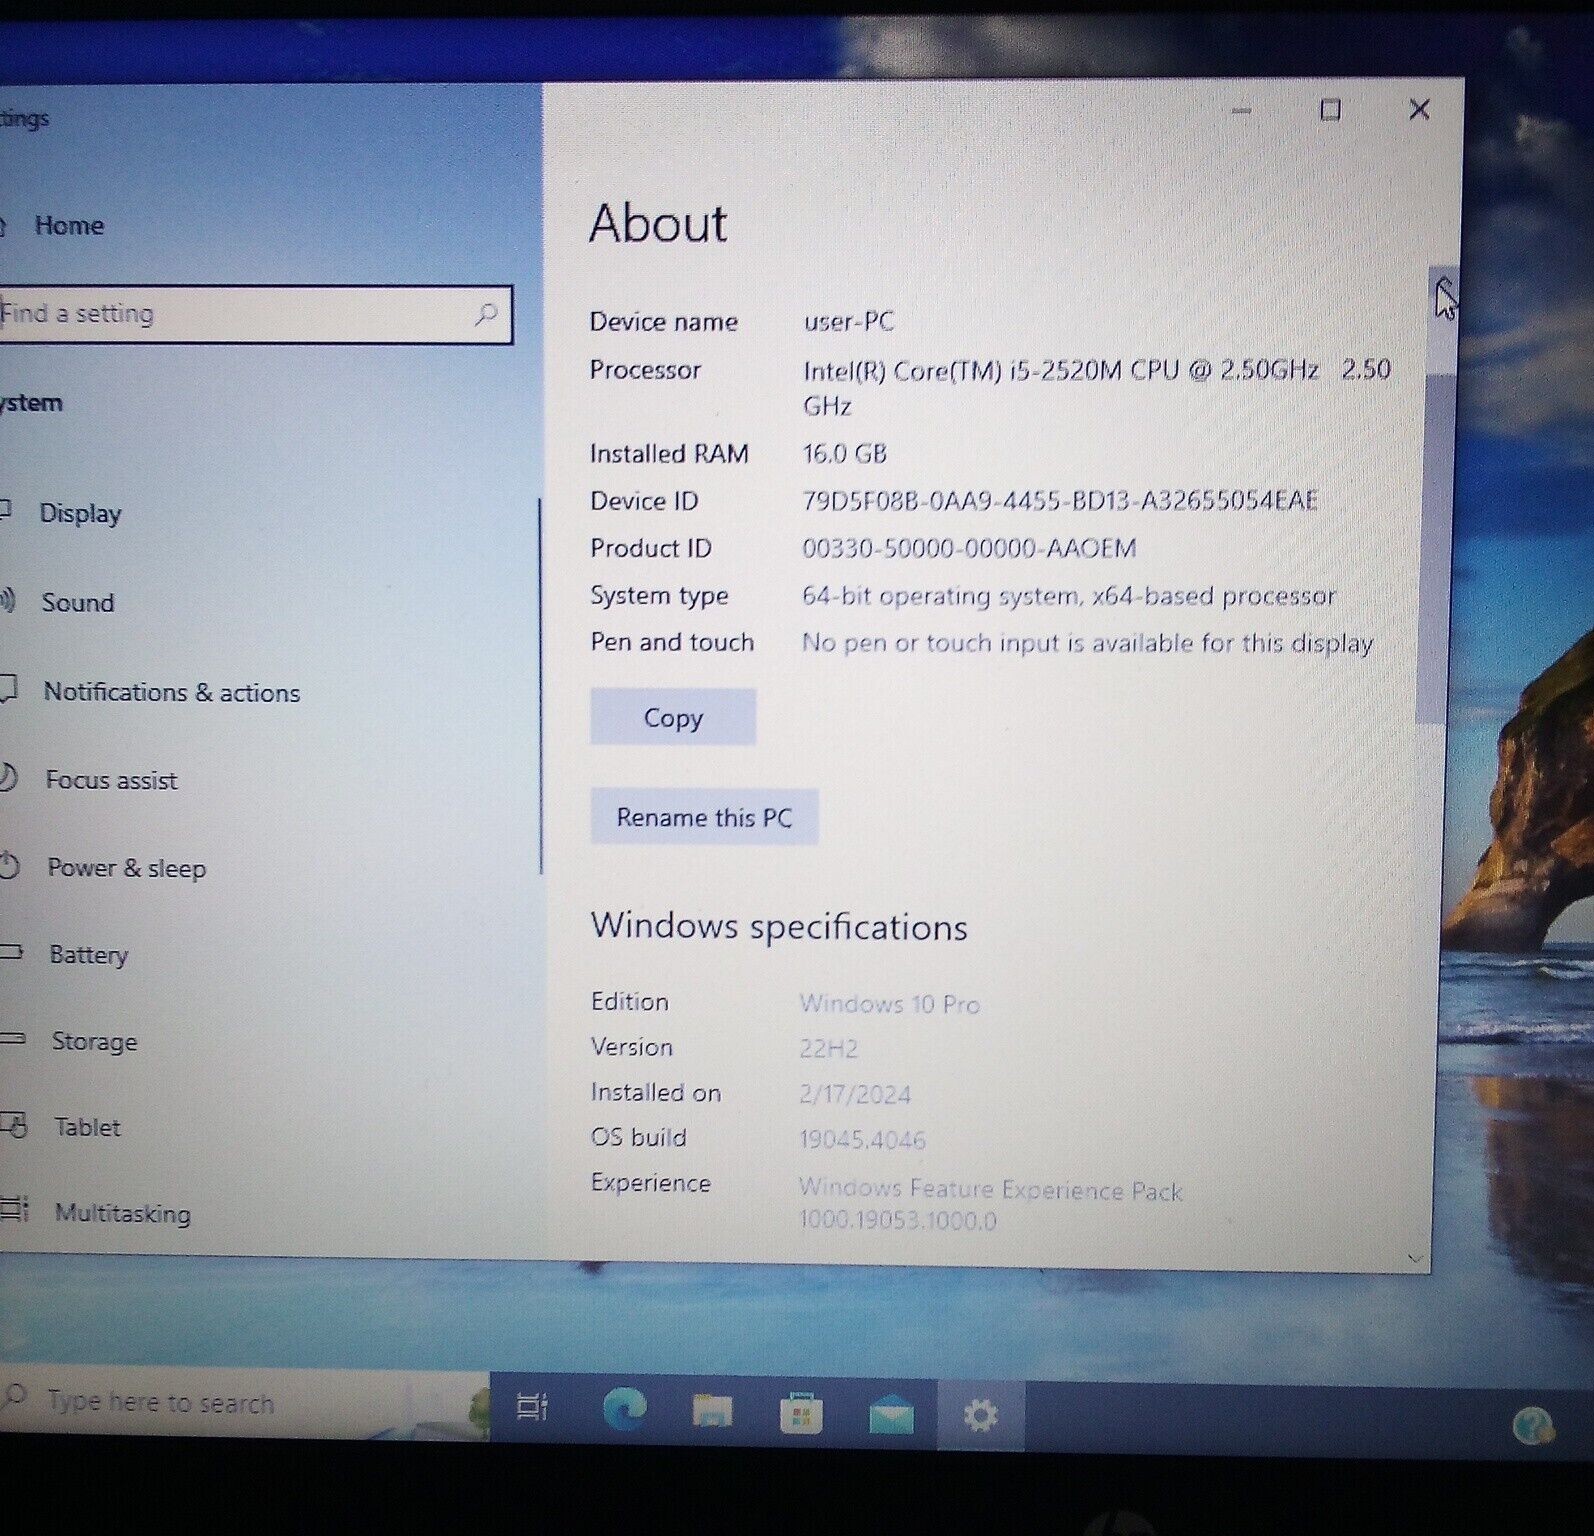
Task: Select the Device ID value 79D5F08B
Action: point(1060,500)
